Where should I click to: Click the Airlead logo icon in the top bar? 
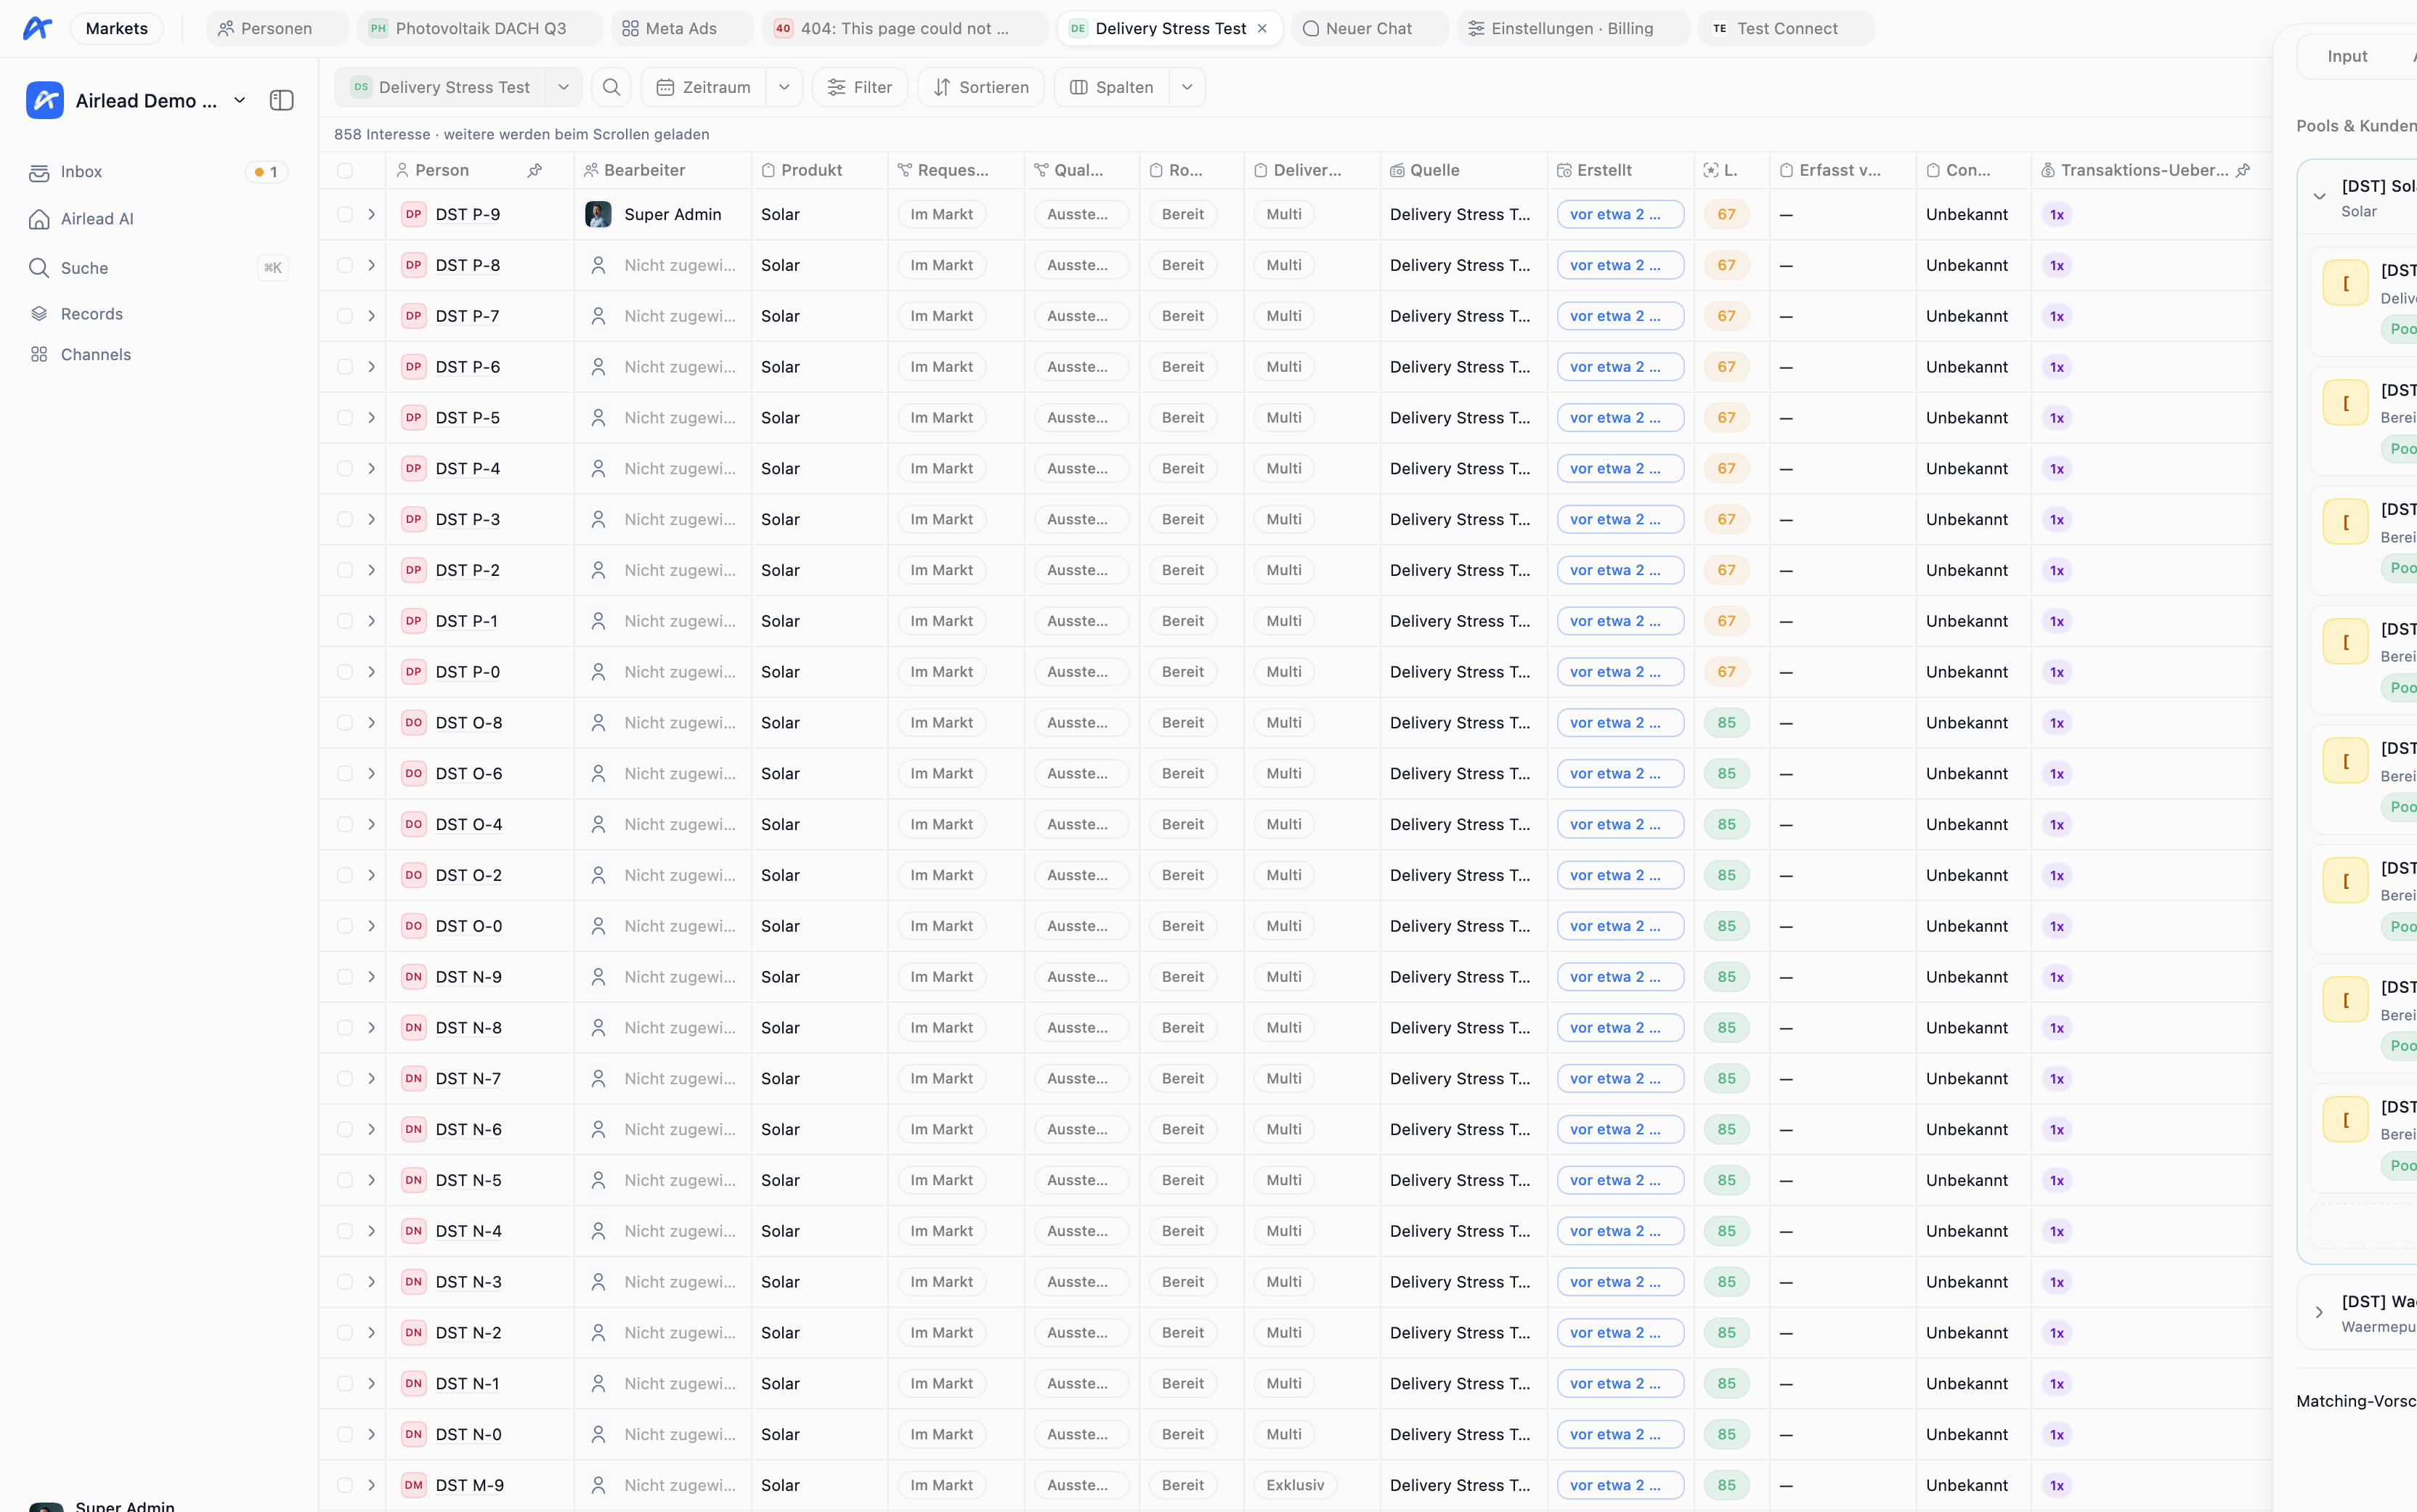[37, 28]
